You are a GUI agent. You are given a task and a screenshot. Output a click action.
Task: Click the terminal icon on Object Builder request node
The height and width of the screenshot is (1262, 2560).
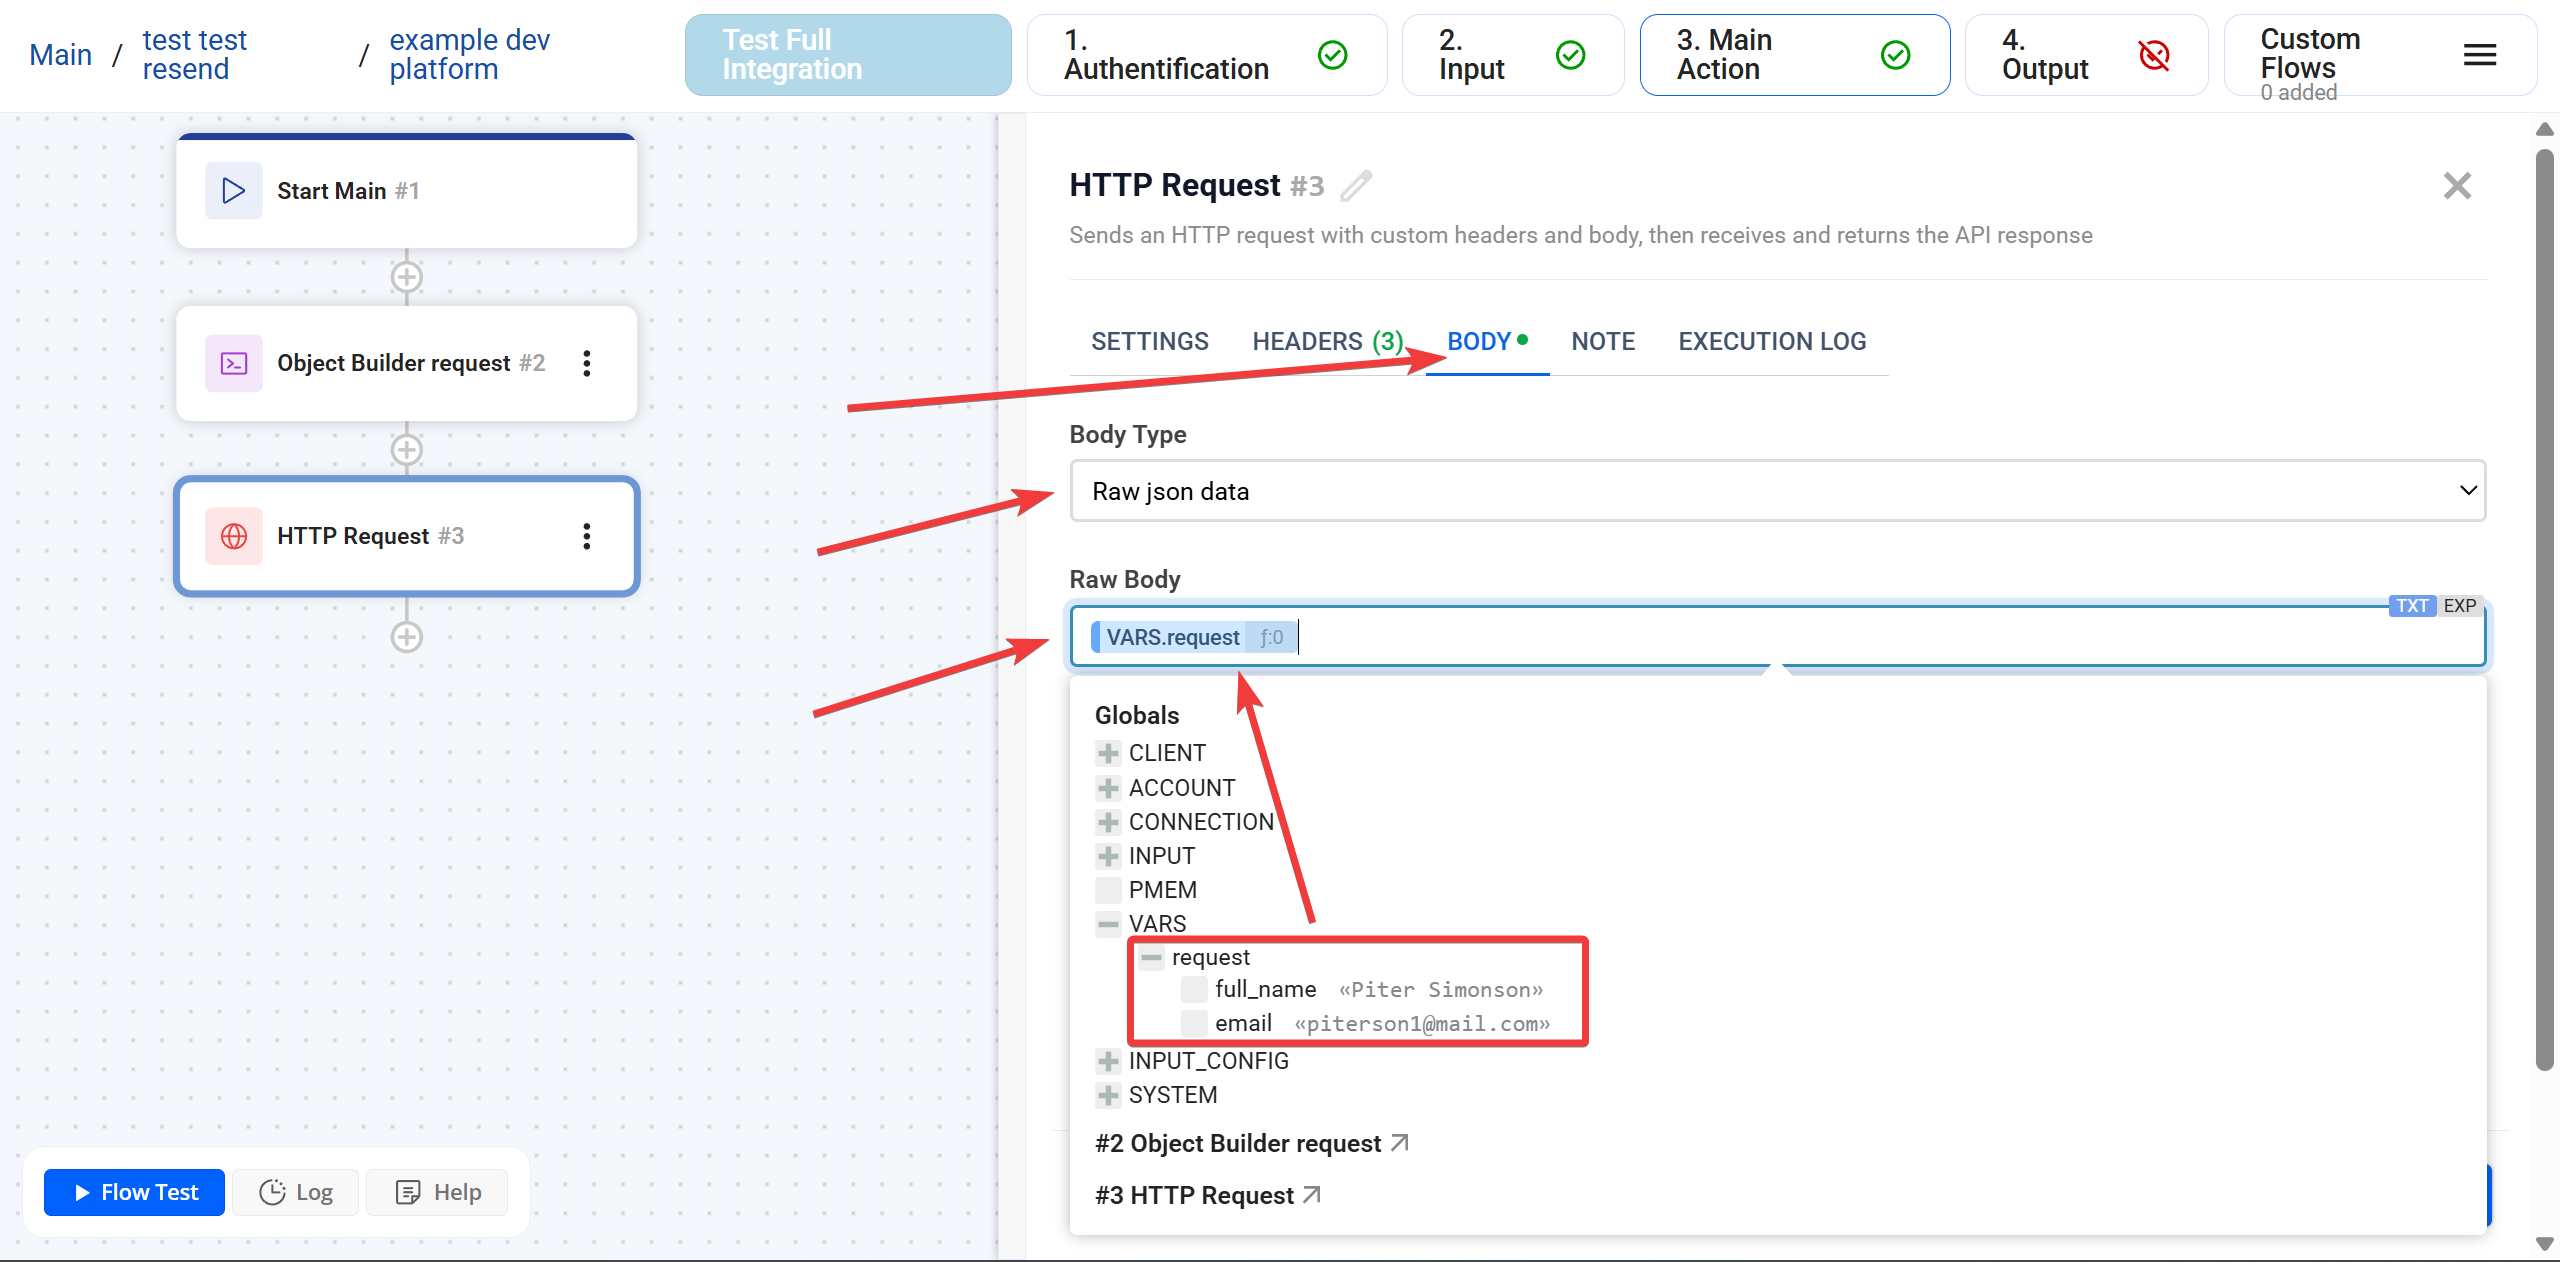point(232,363)
